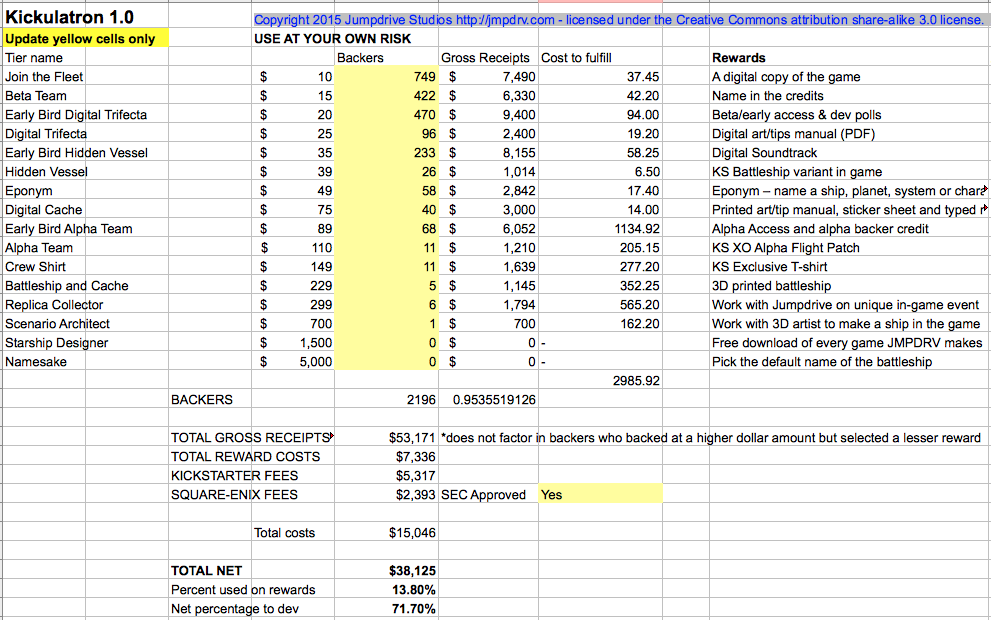Select the Namesake backers count cell
The image size is (991, 620).
pyautogui.click(x=386, y=362)
